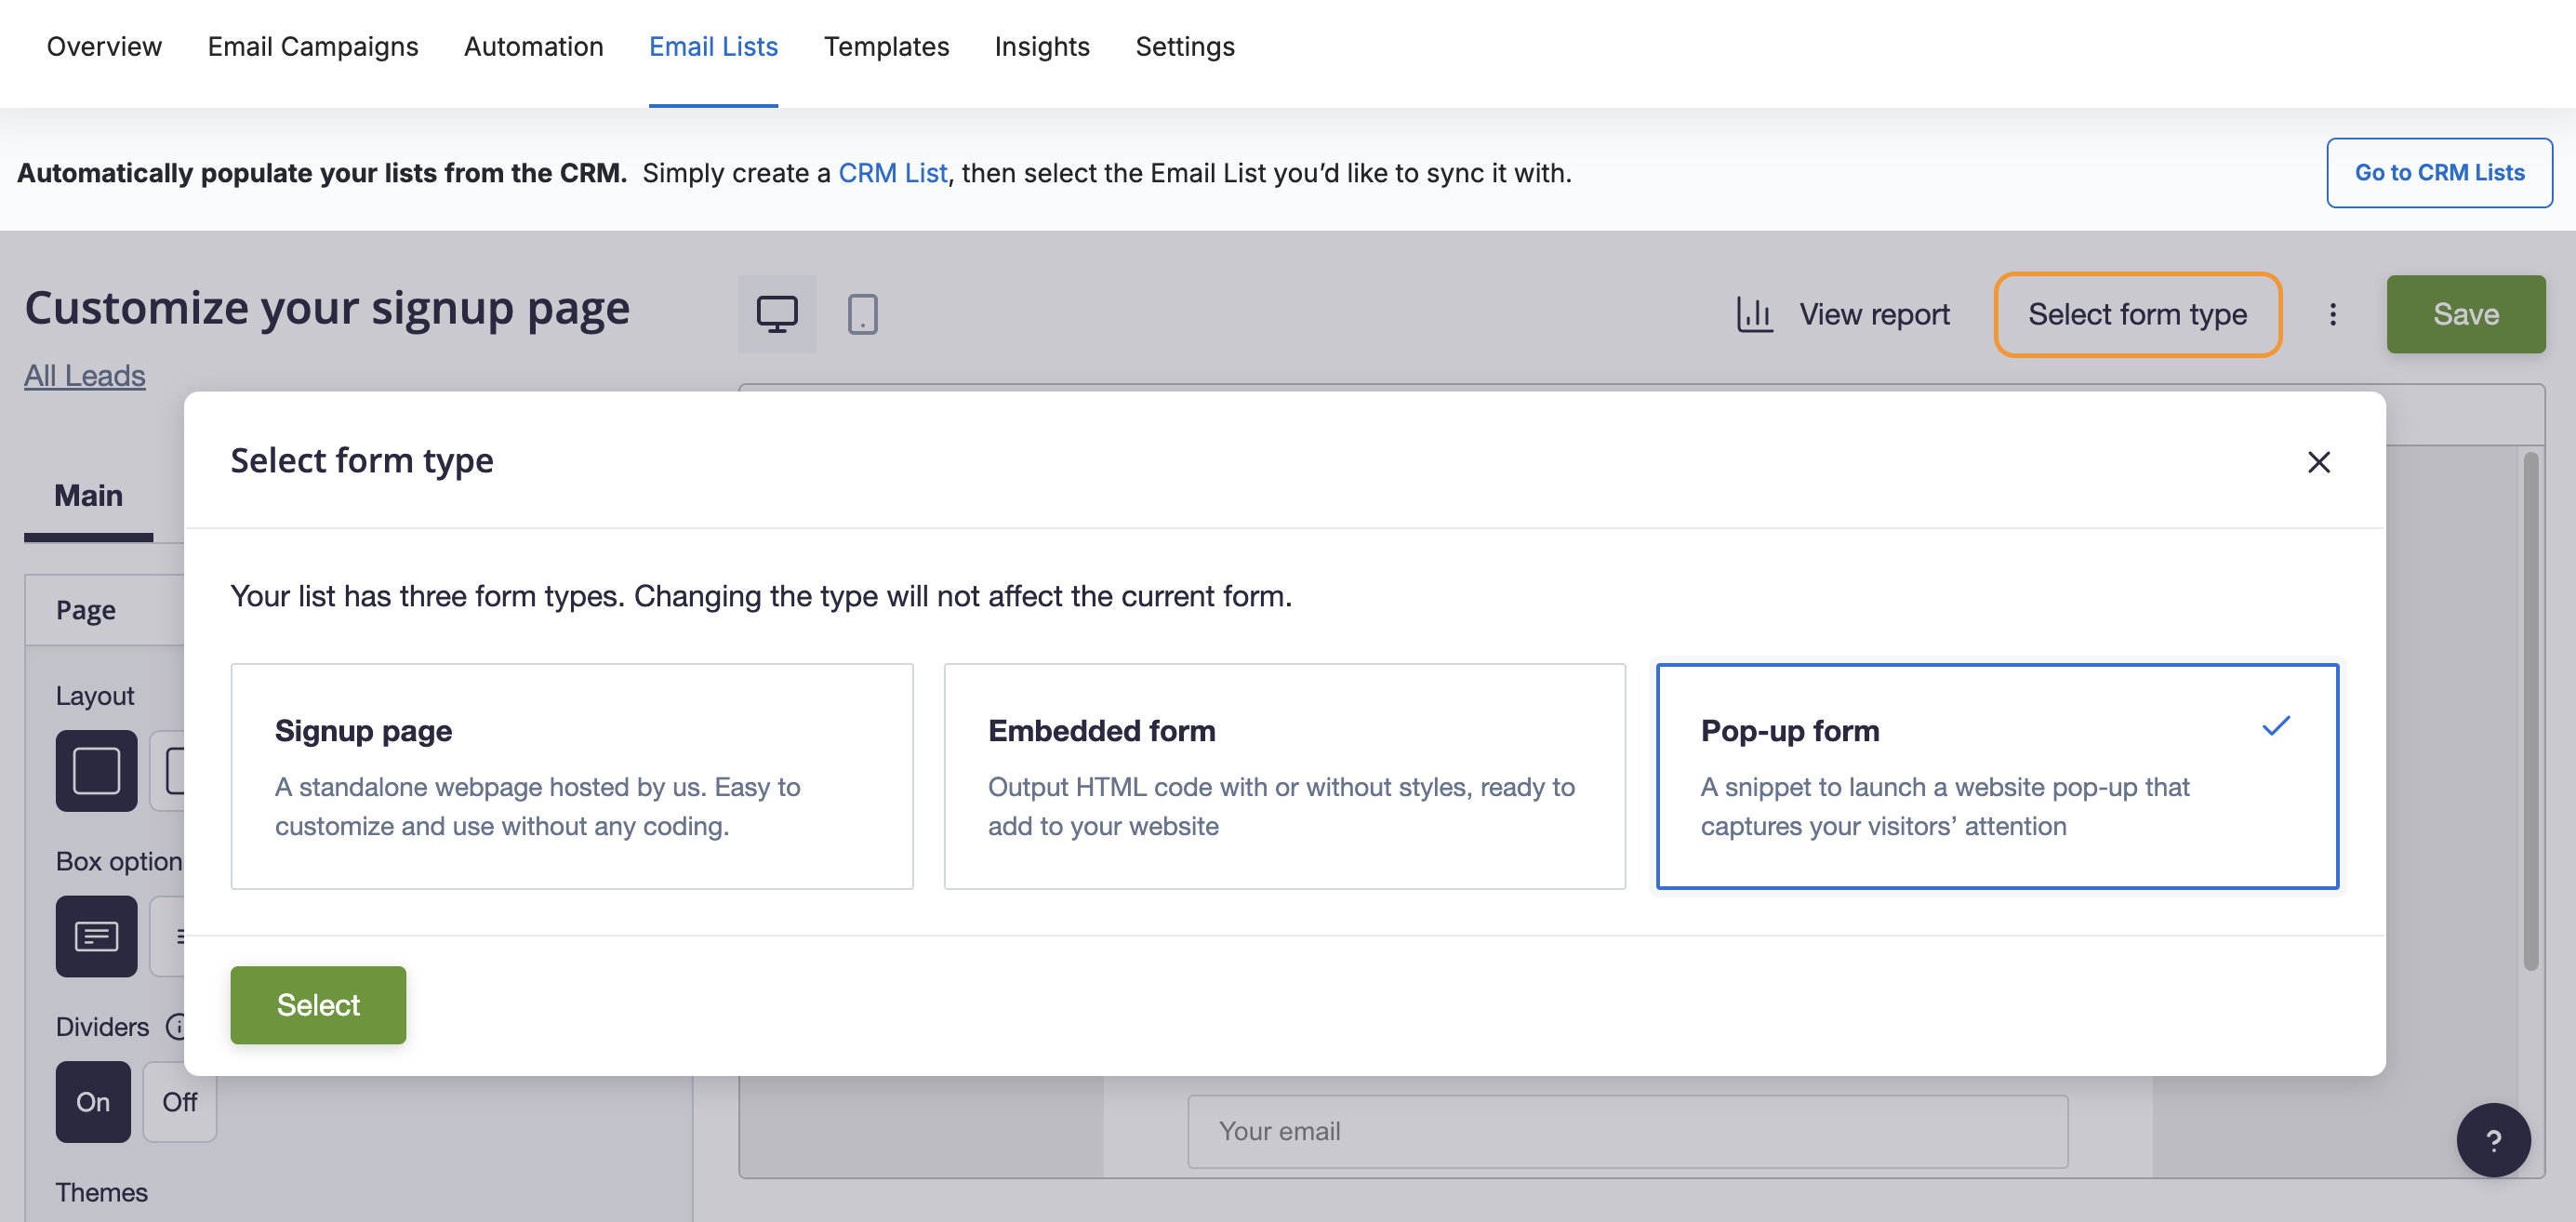The height and width of the screenshot is (1222, 2576).
Task: Open the Select form type button
Action: point(2136,314)
